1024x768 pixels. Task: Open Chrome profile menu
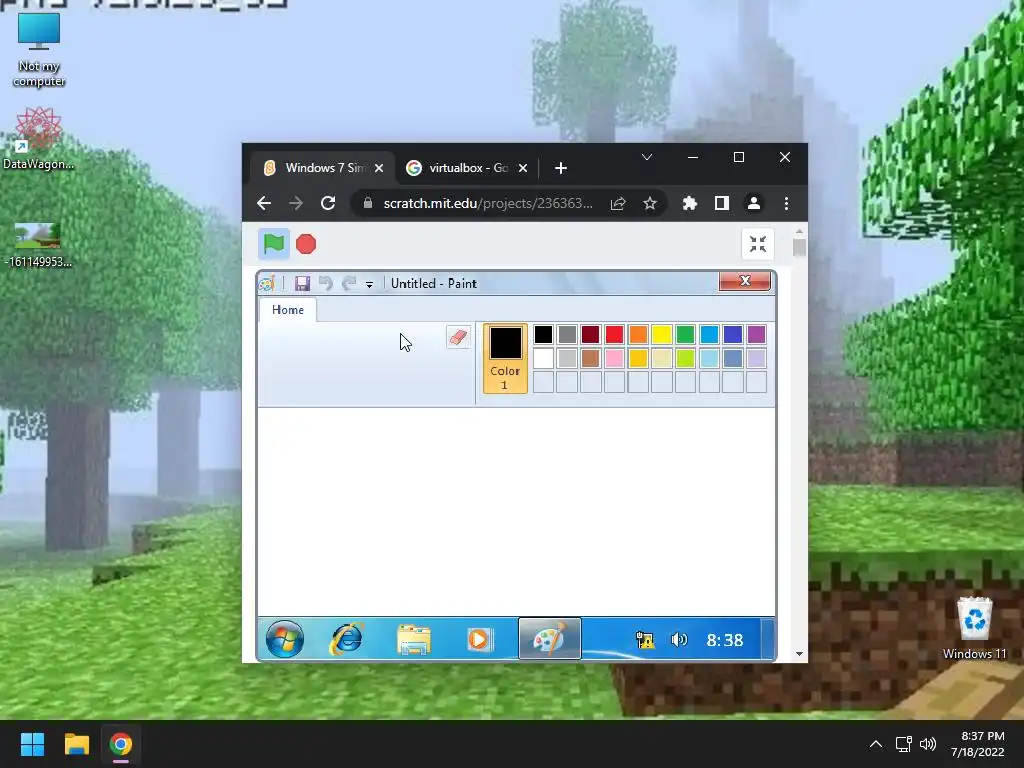click(754, 203)
